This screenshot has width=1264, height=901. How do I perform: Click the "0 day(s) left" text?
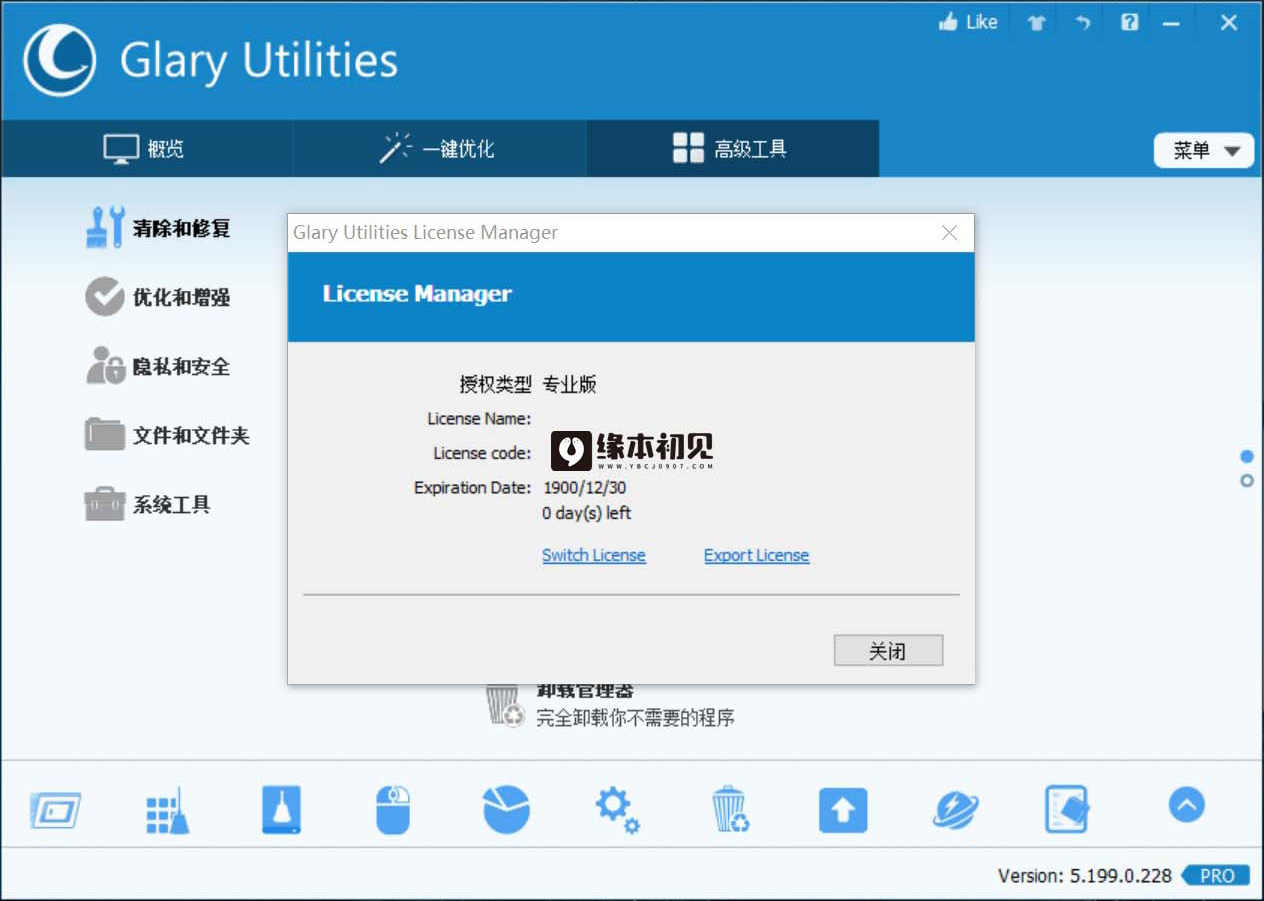tap(587, 513)
